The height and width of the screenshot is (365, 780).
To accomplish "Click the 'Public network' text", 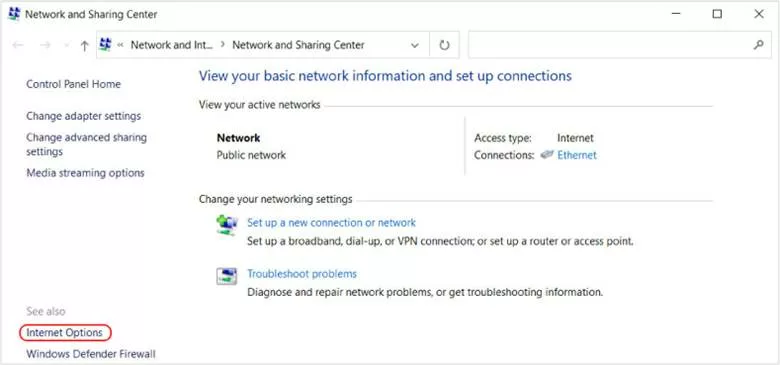I will [x=251, y=155].
